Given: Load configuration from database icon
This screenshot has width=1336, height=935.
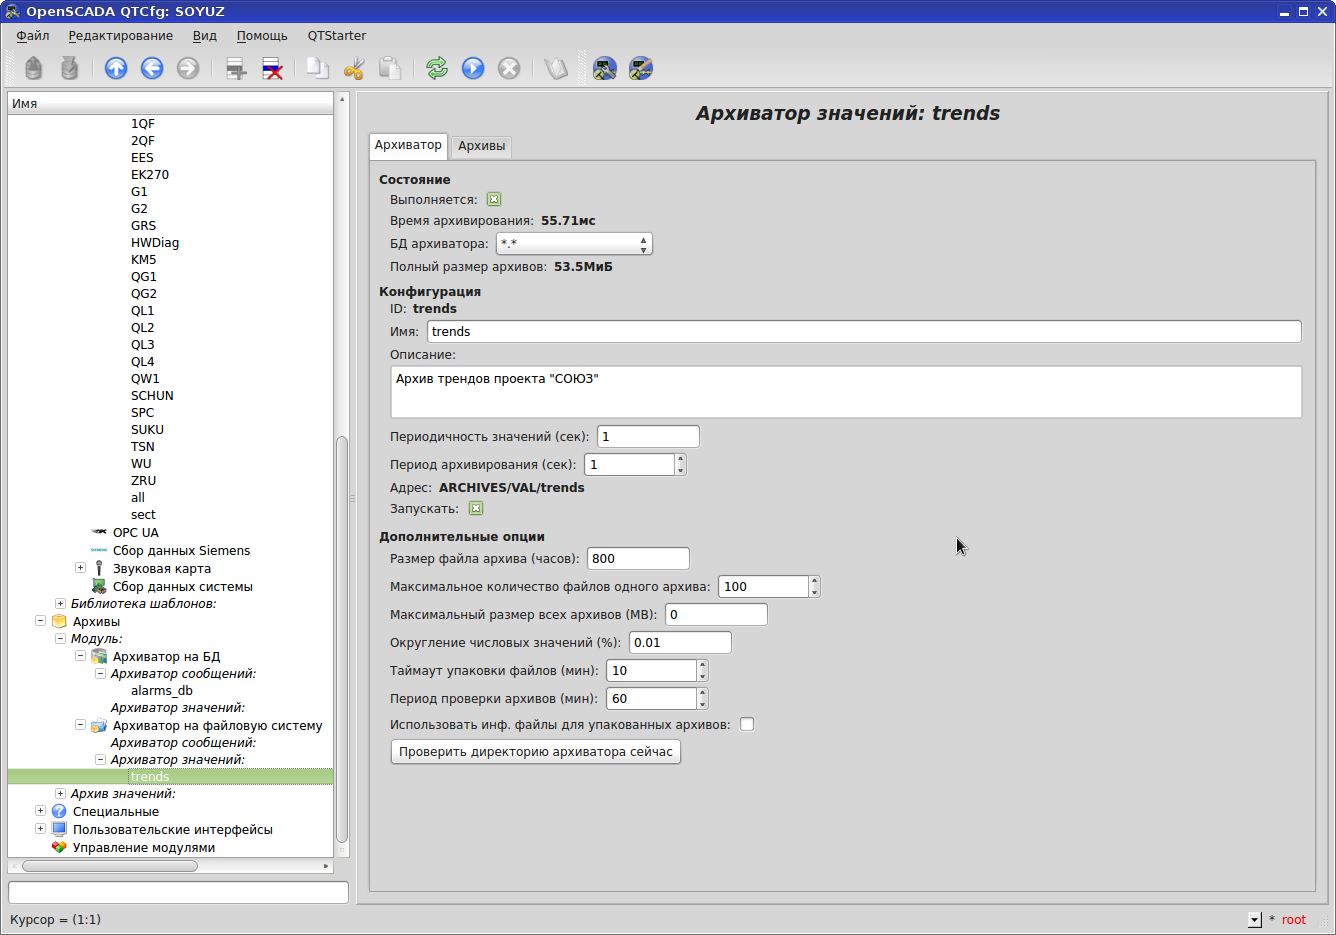Looking at the screenshot, I should click(x=33, y=68).
